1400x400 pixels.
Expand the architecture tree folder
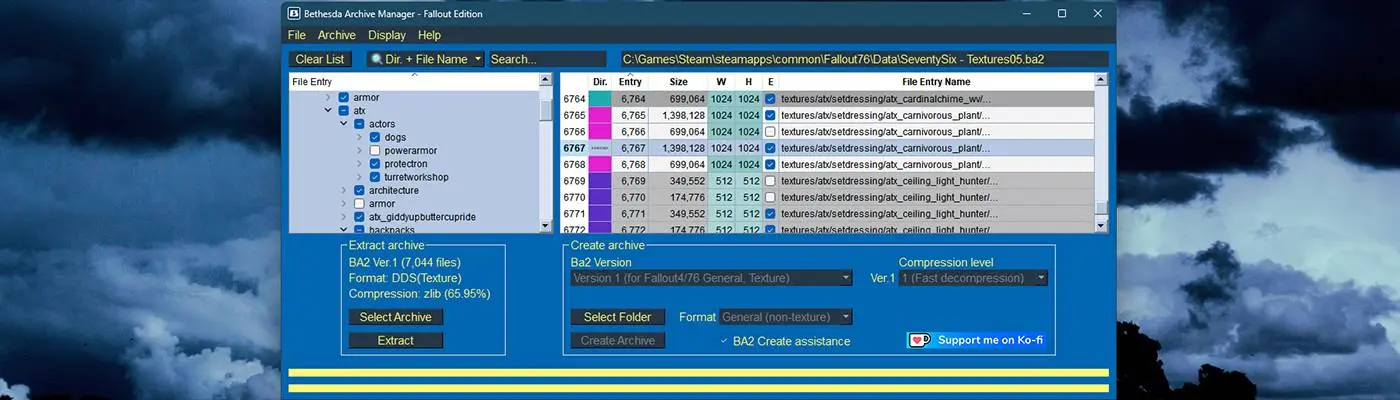(x=344, y=190)
